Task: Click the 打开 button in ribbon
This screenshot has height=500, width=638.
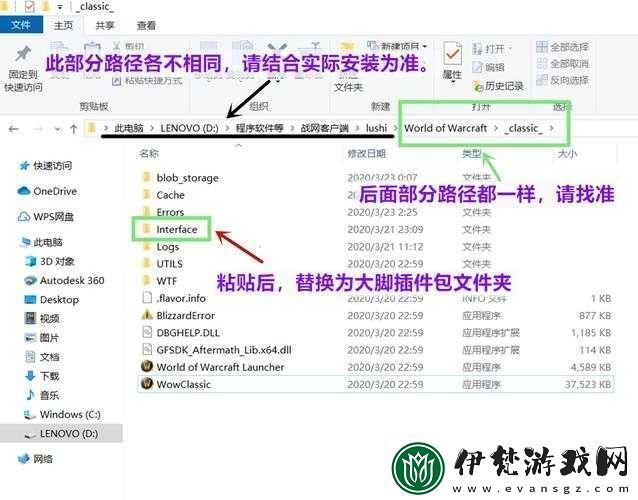Action: (x=492, y=49)
